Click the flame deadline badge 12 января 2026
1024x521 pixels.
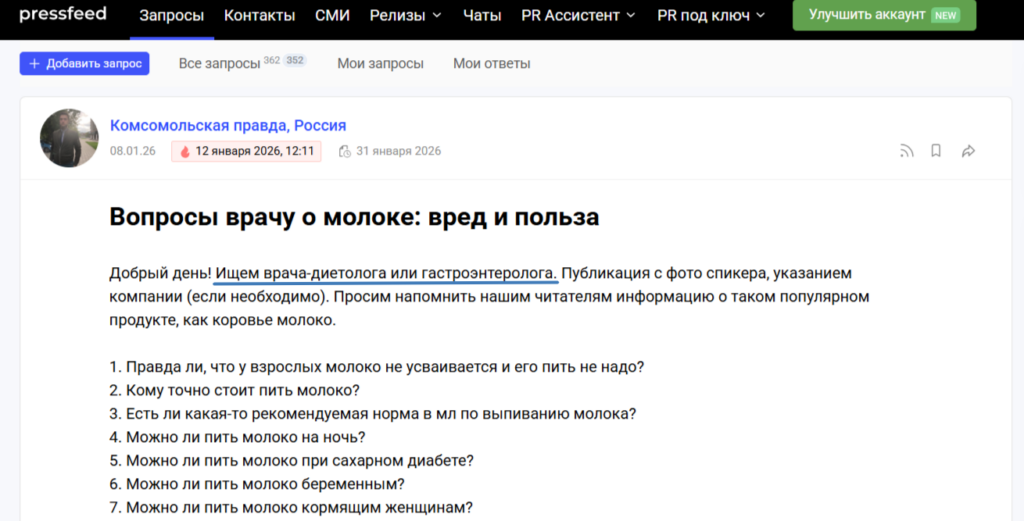click(246, 151)
